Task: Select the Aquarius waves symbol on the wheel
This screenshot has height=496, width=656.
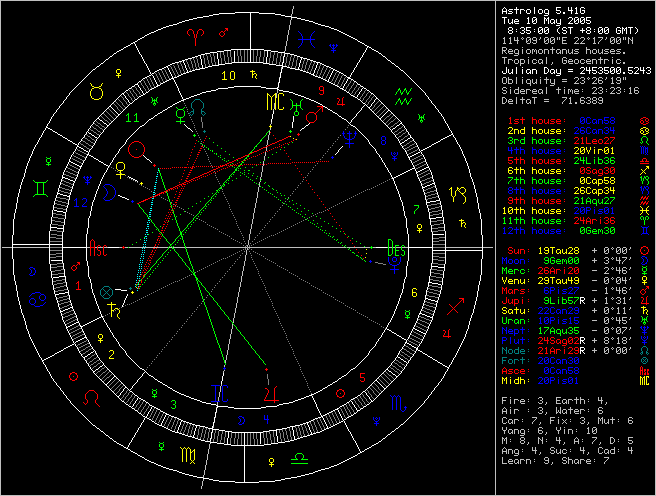Action: pos(403,96)
